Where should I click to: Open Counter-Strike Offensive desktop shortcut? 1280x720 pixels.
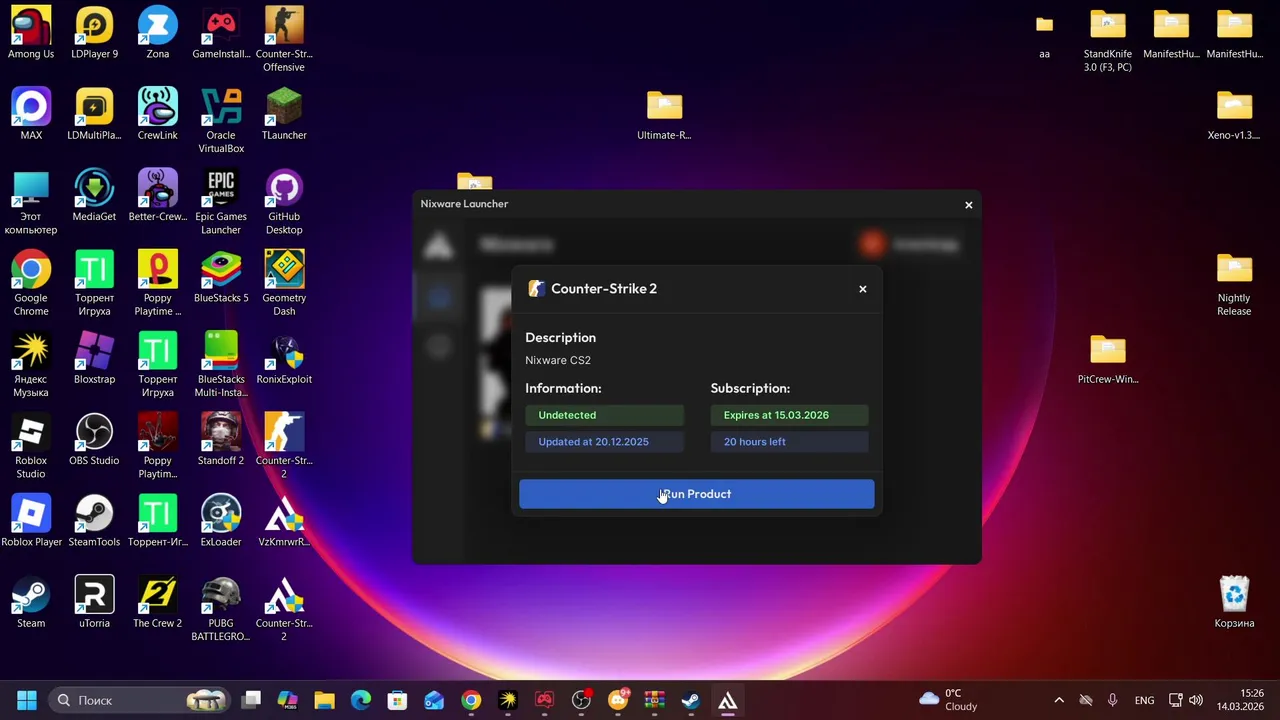(x=284, y=40)
